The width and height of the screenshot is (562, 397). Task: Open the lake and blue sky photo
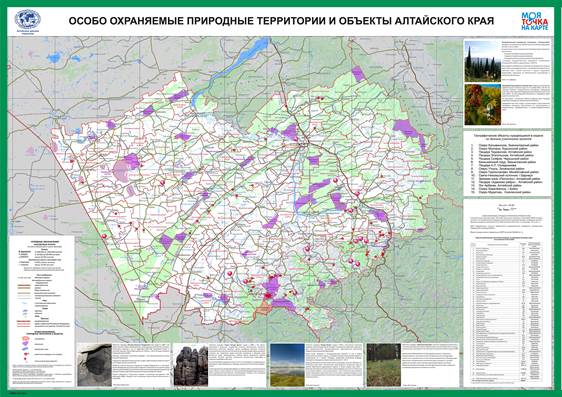(x=287, y=365)
